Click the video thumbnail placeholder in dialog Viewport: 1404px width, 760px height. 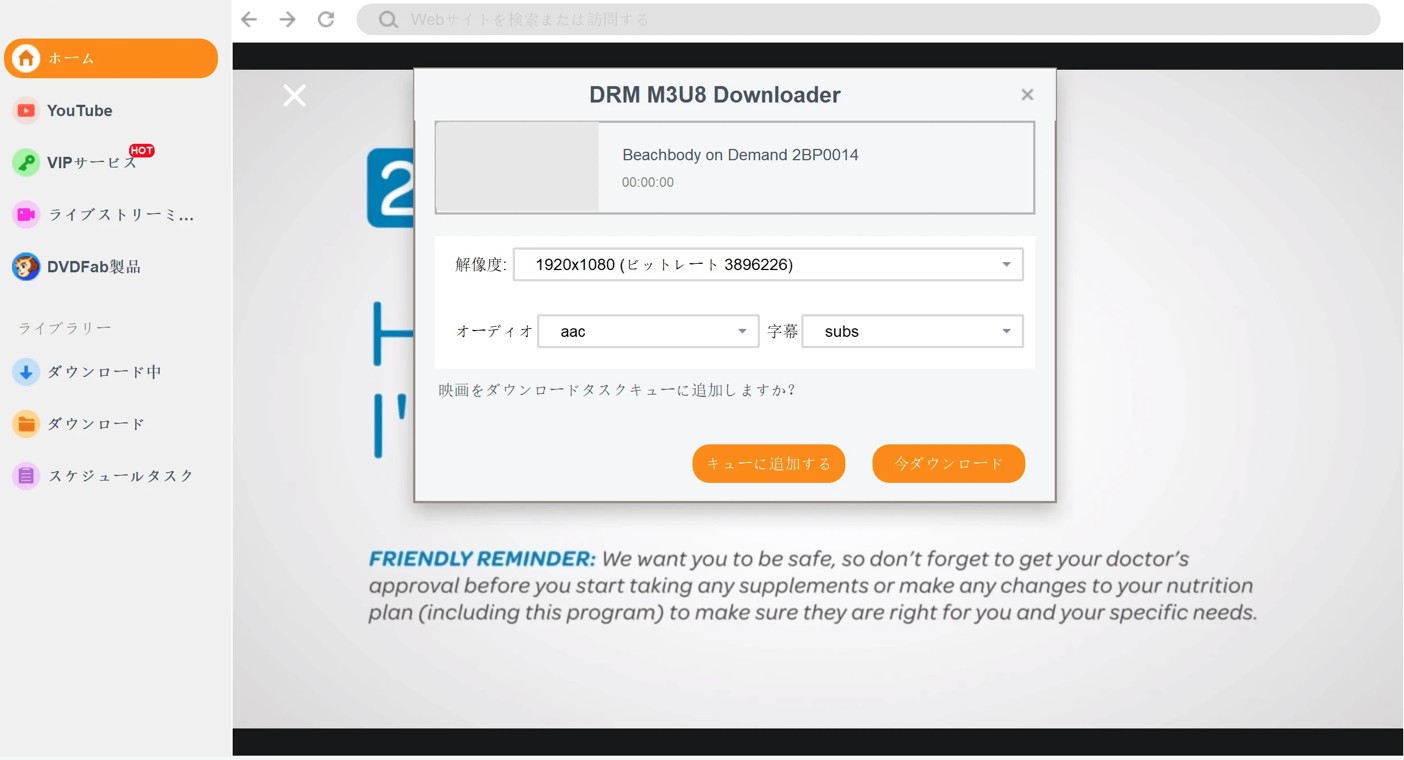coord(517,167)
